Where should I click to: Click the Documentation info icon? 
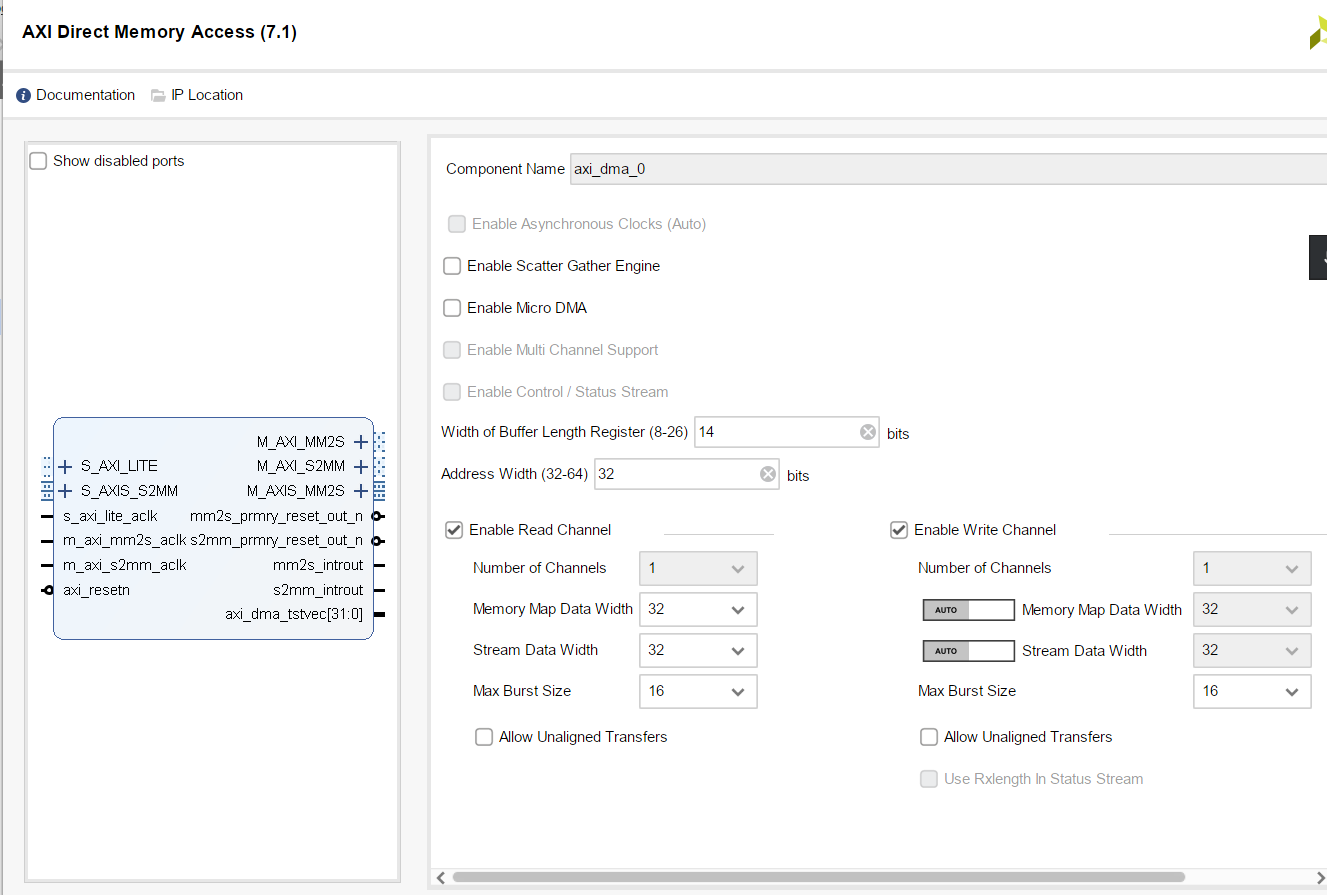(24, 96)
